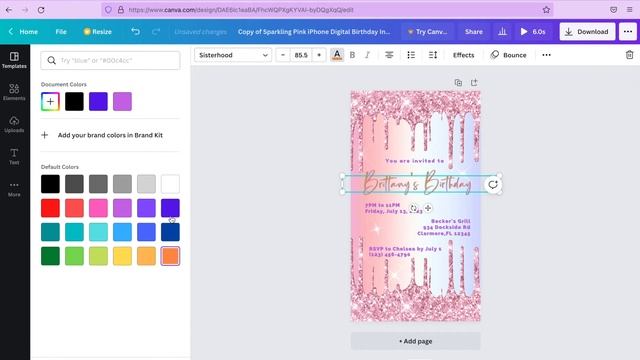Select the dark green default swatch
This screenshot has width=640, height=360.
click(x=50, y=256)
